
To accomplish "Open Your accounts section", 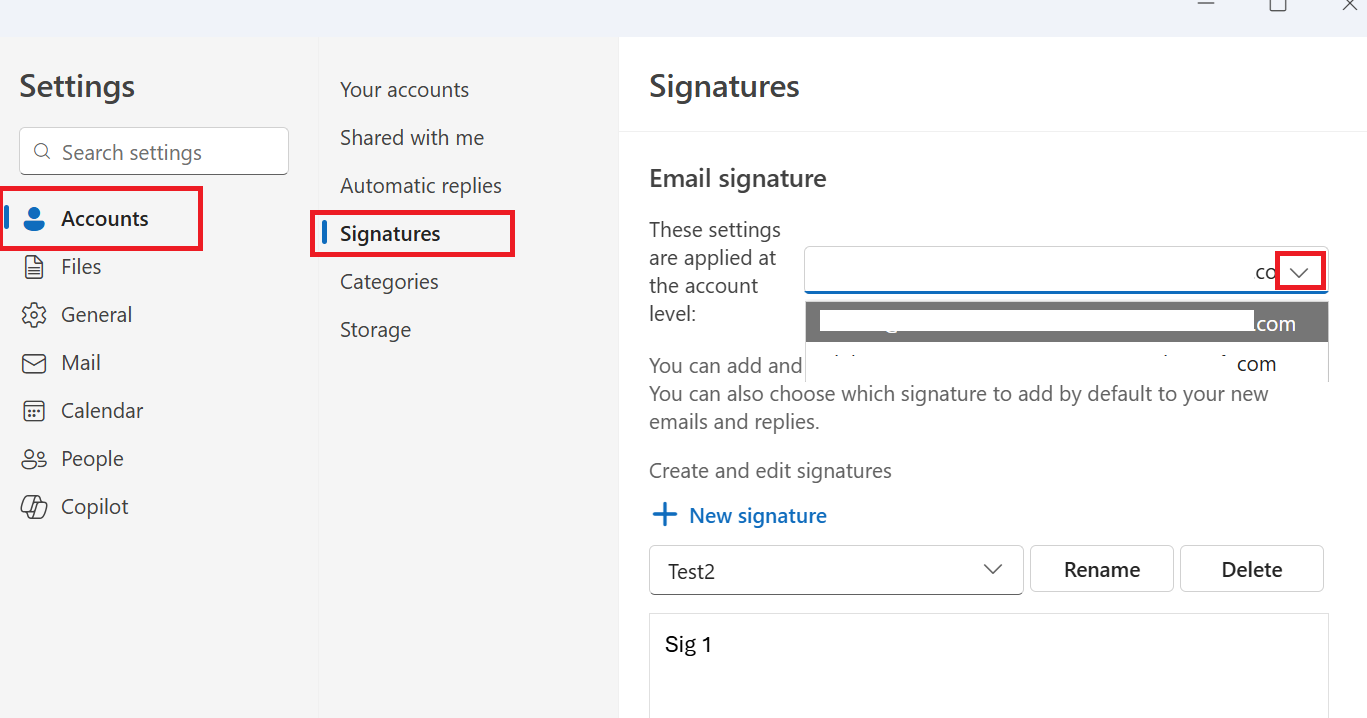I will click(x=404, y=90).
